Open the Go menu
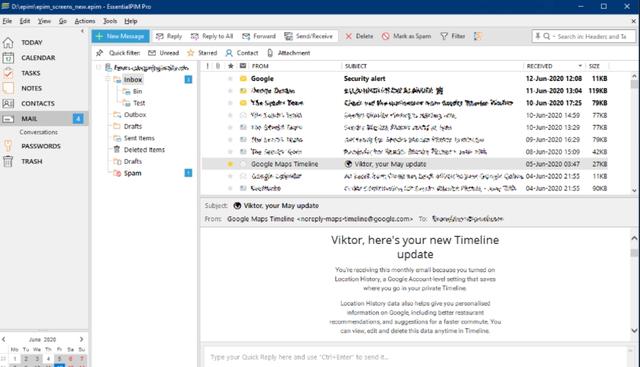 62,21
